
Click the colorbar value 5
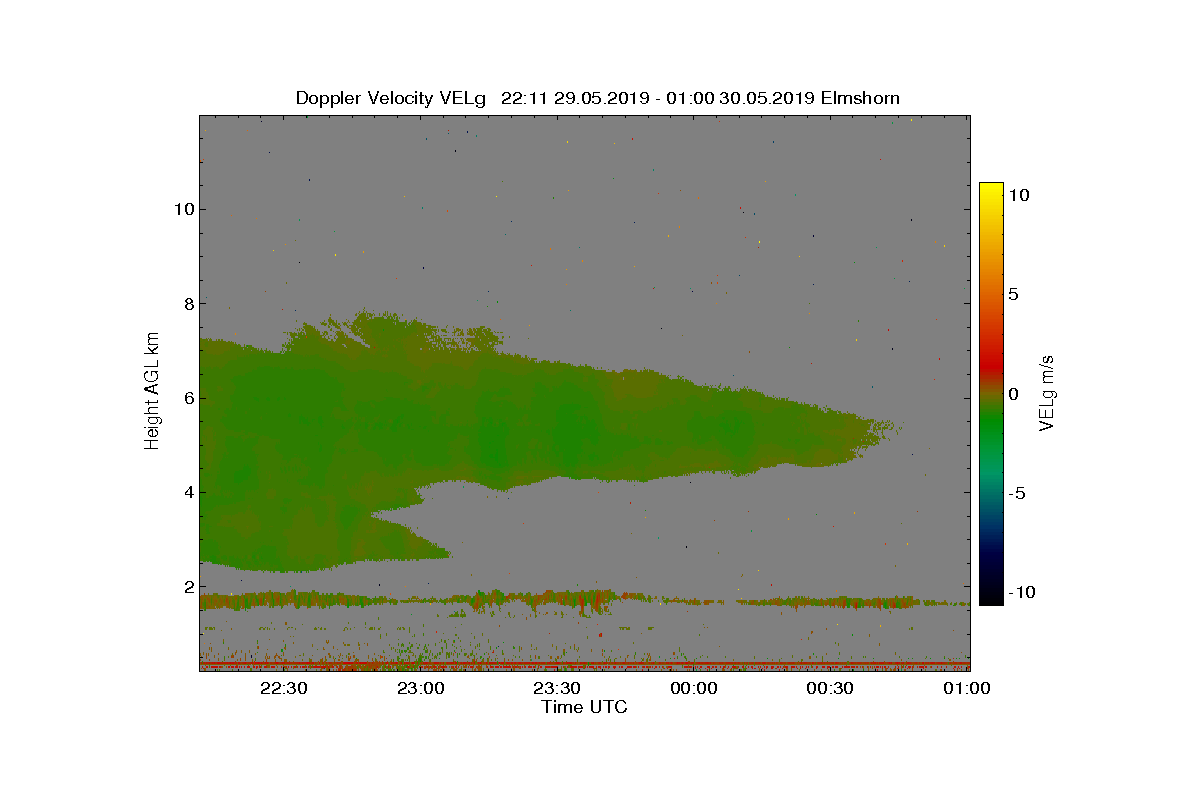[1013, 295]
